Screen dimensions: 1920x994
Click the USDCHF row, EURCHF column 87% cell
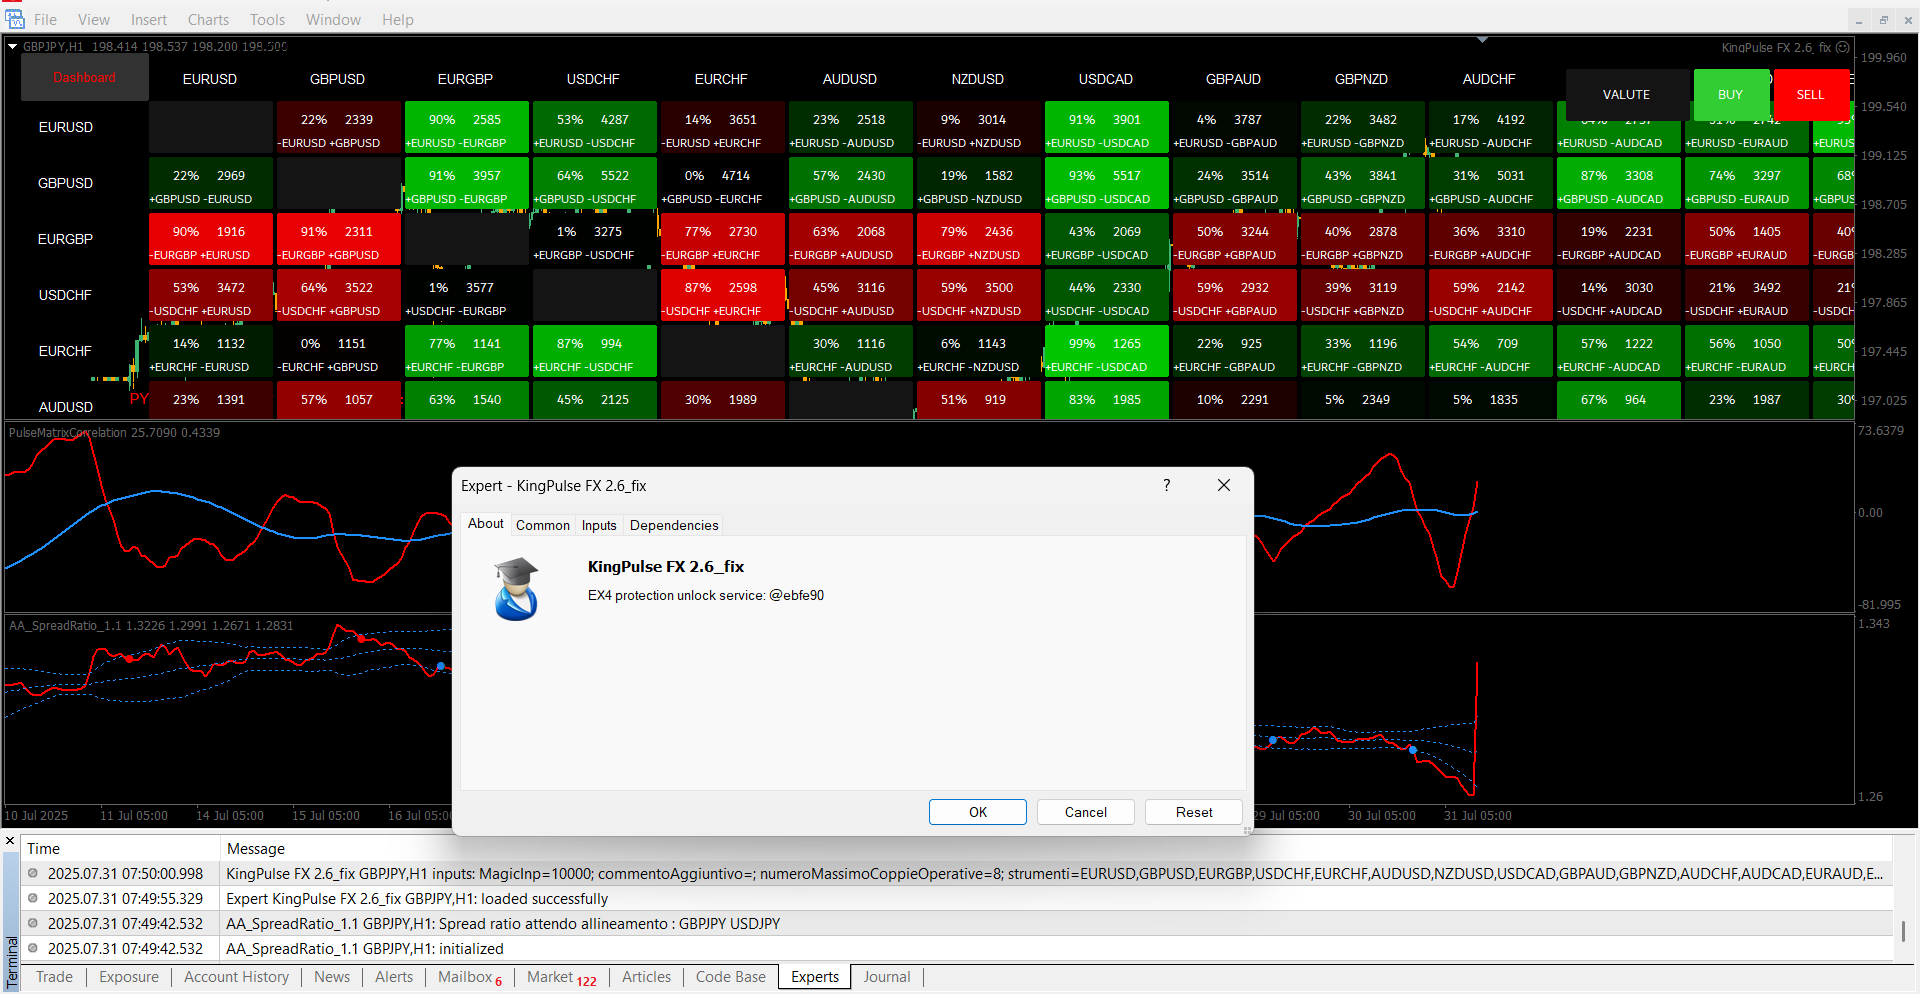tap(722, 295)
